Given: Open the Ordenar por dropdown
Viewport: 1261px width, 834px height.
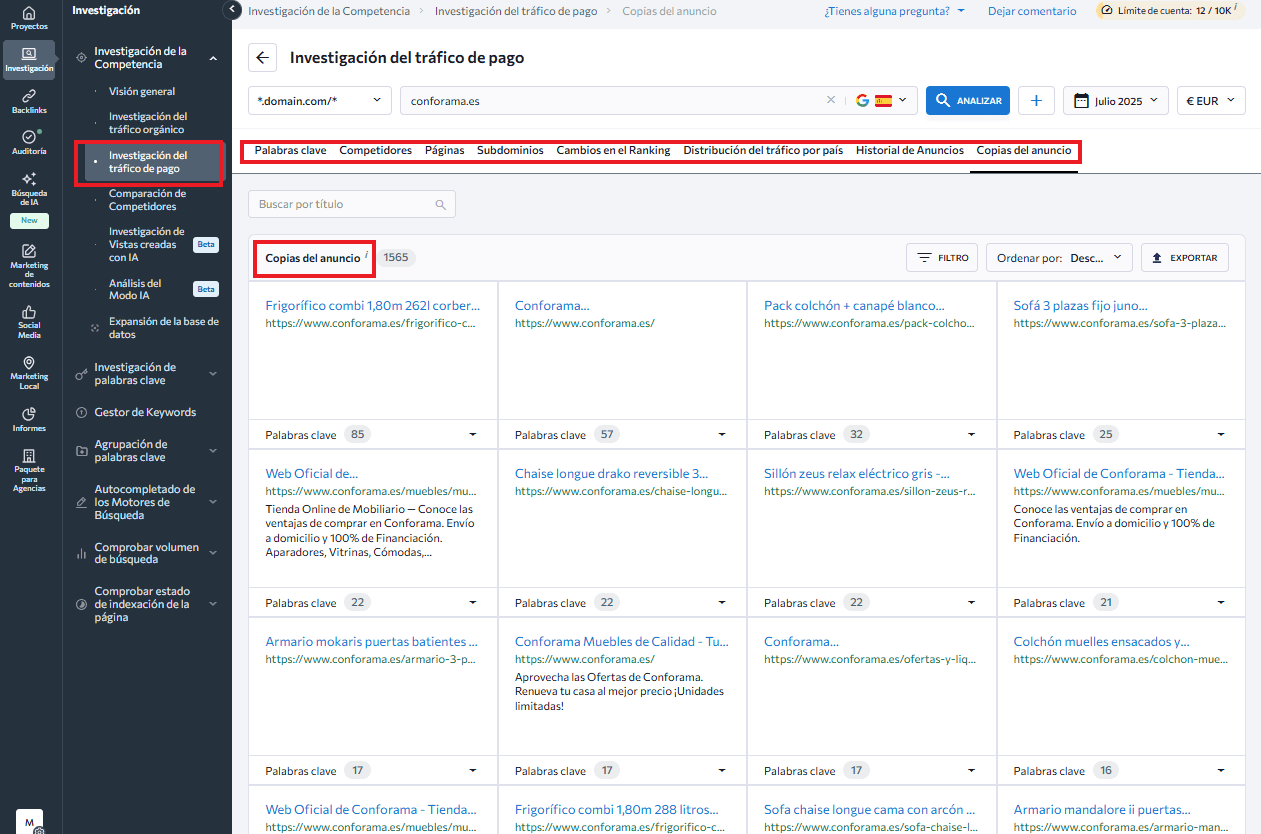Looking at the screenshot, I should (x=1059, y=257).
